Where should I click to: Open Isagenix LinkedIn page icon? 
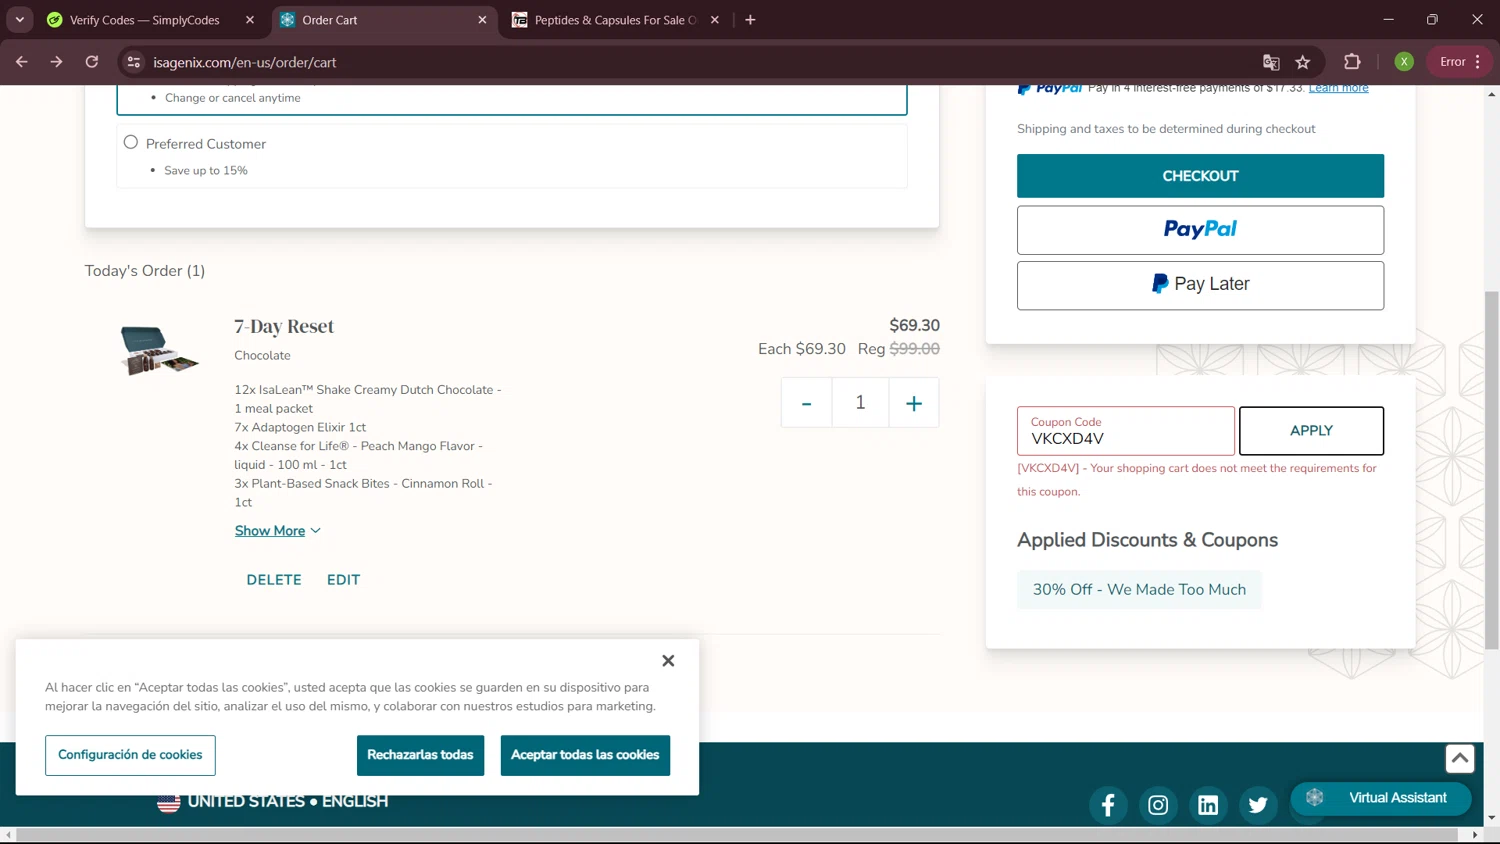tap(1208, 805)
